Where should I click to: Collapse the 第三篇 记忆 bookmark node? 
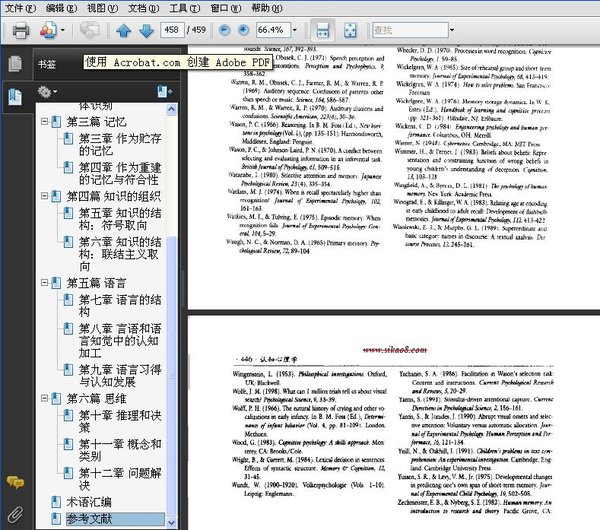[44, 122]
